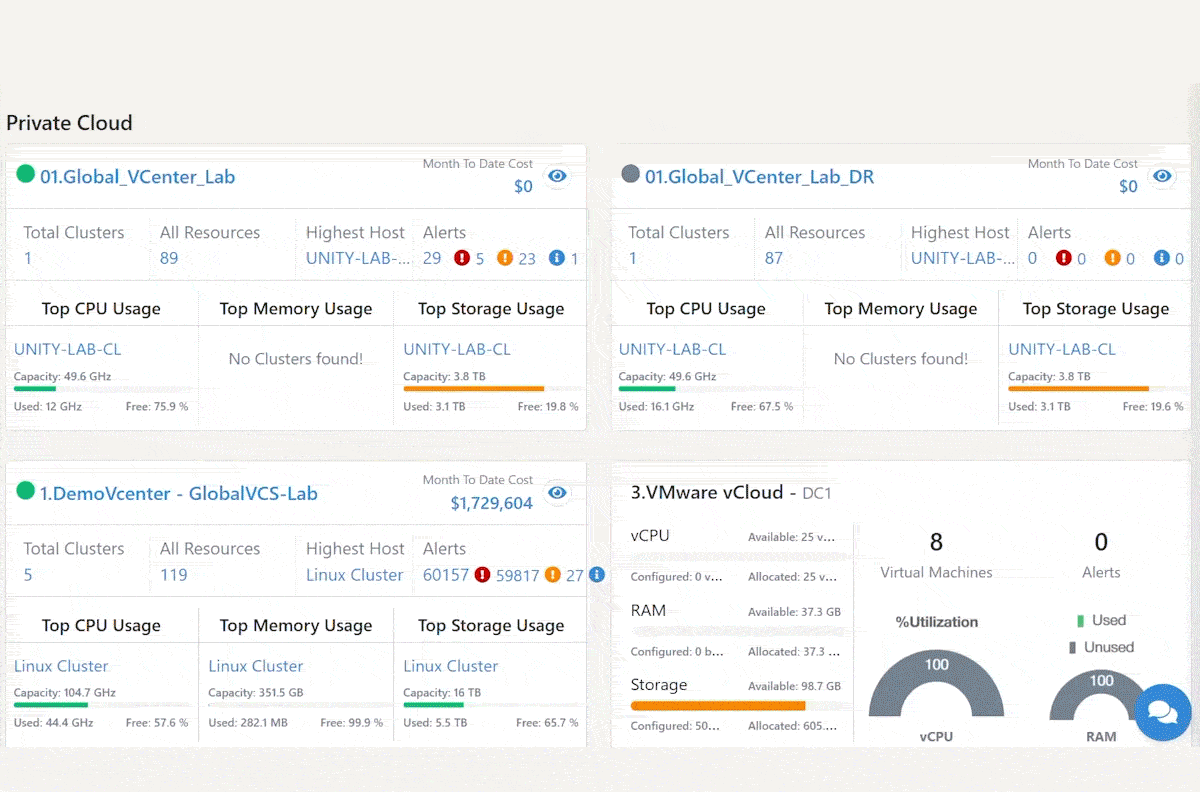Screen dimensions: 1200x792
Task: Open the blue chat bubble widget
Action: pyautogui.click(x=1163, y=713)
